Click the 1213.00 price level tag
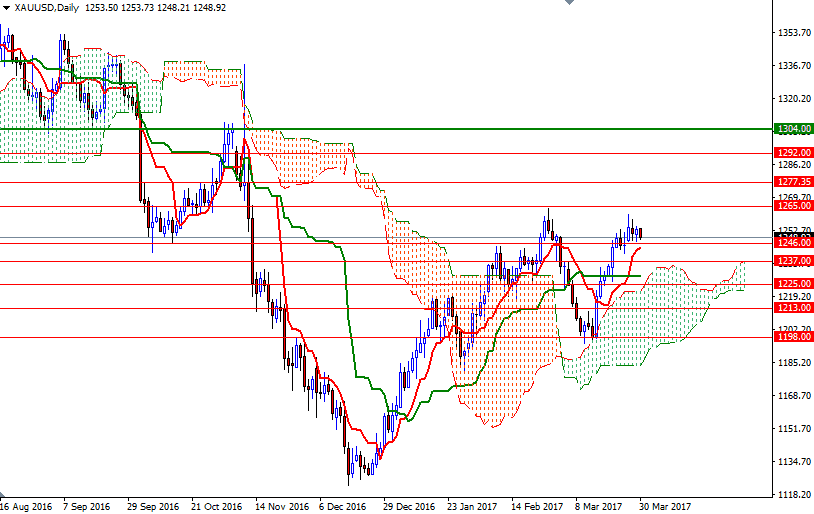This screenshot has height=514, width=814. (x=793, y=308)
